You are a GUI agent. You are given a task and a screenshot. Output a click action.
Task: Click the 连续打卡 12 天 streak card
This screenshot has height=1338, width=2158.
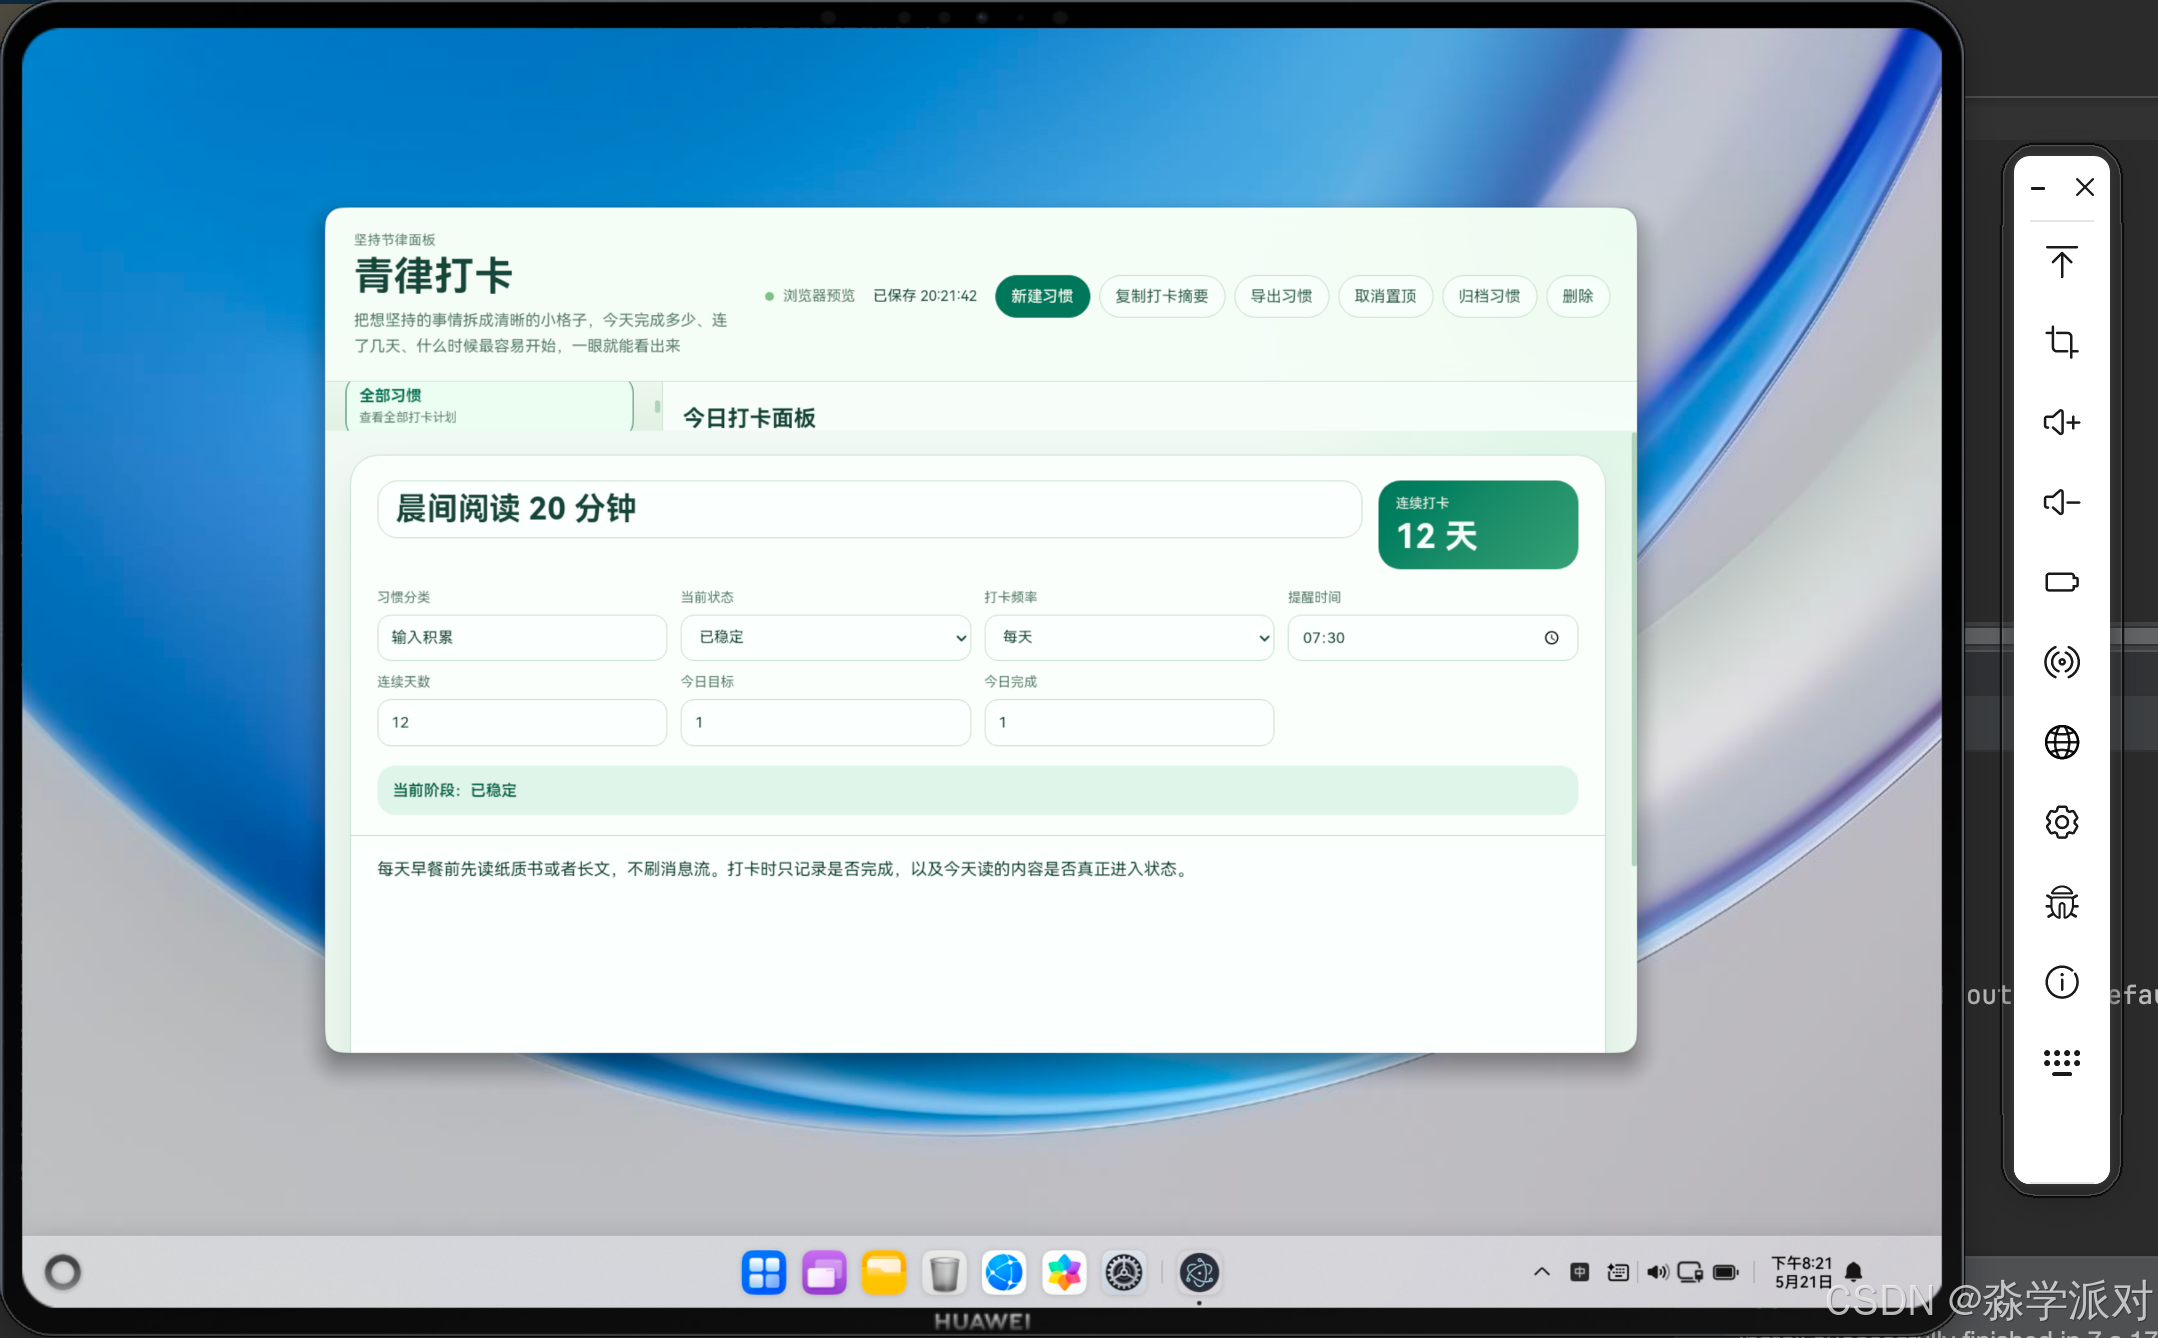click(1477, 525)
